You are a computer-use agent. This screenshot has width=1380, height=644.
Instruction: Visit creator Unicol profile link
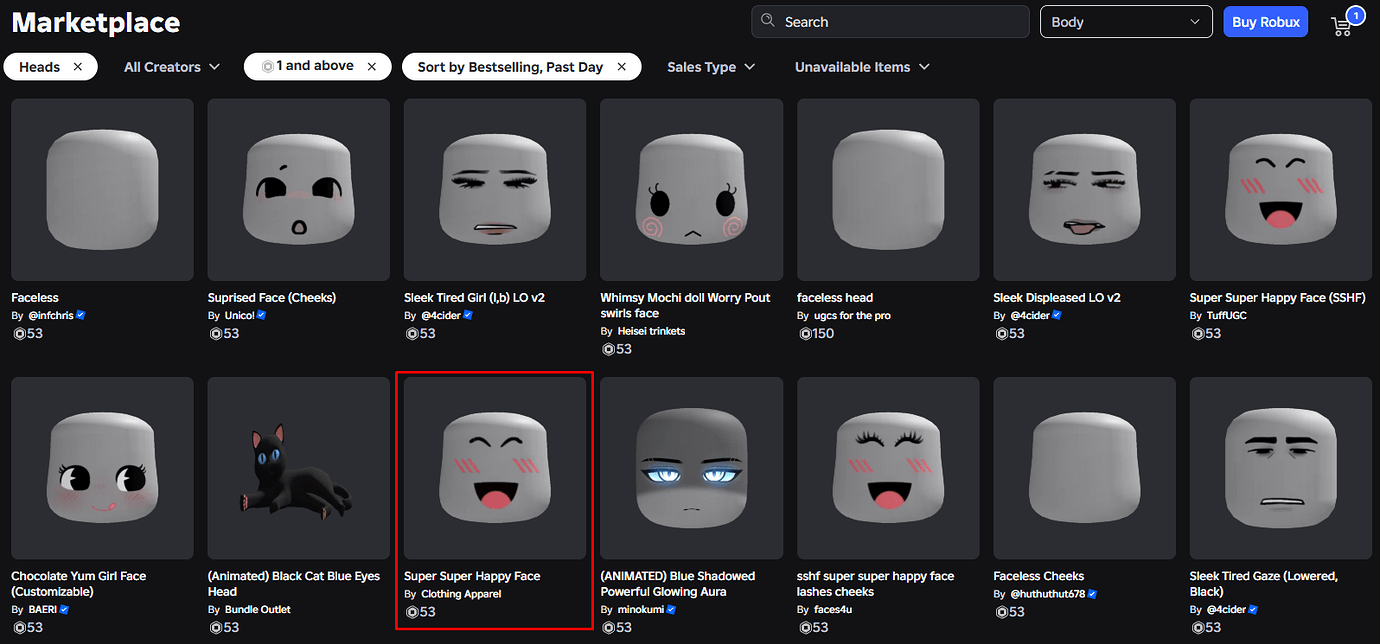[x=239, y=315]
